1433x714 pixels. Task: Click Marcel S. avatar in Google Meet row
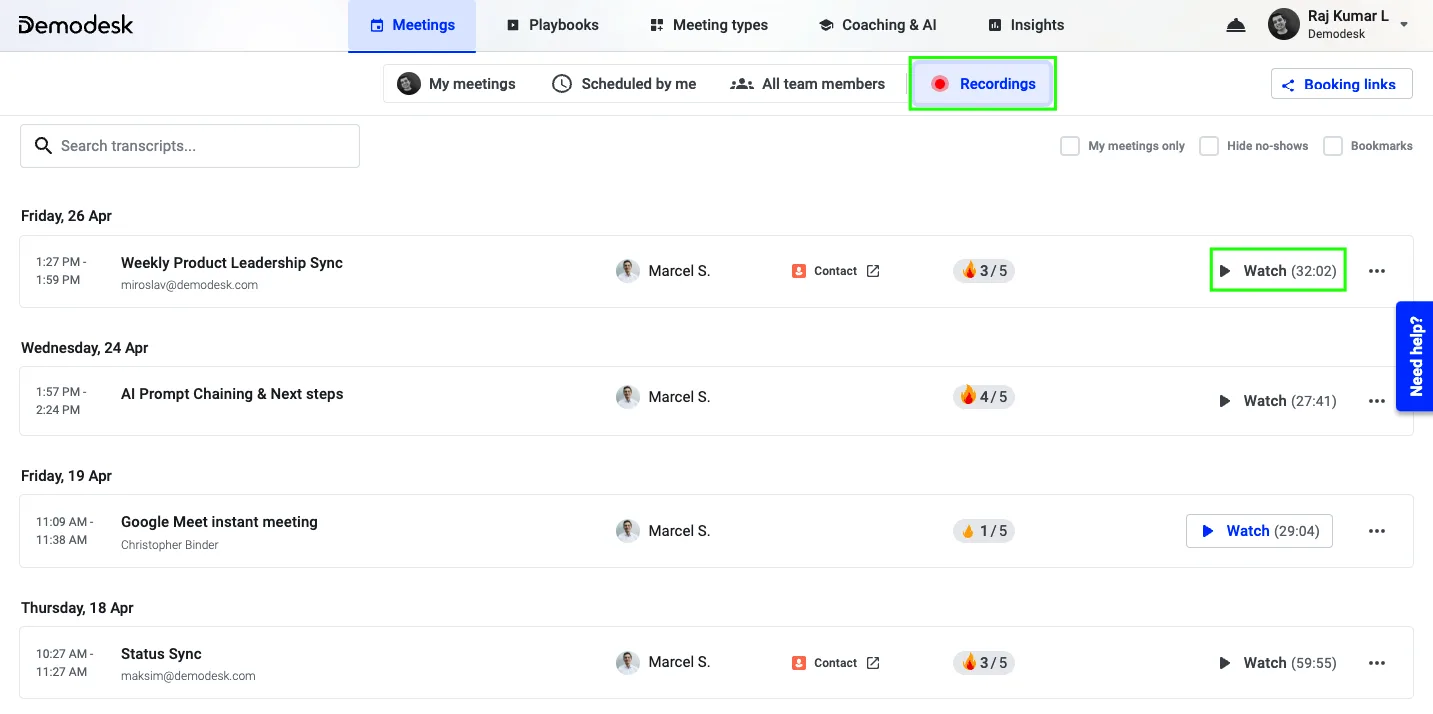[x=628, y=531]
